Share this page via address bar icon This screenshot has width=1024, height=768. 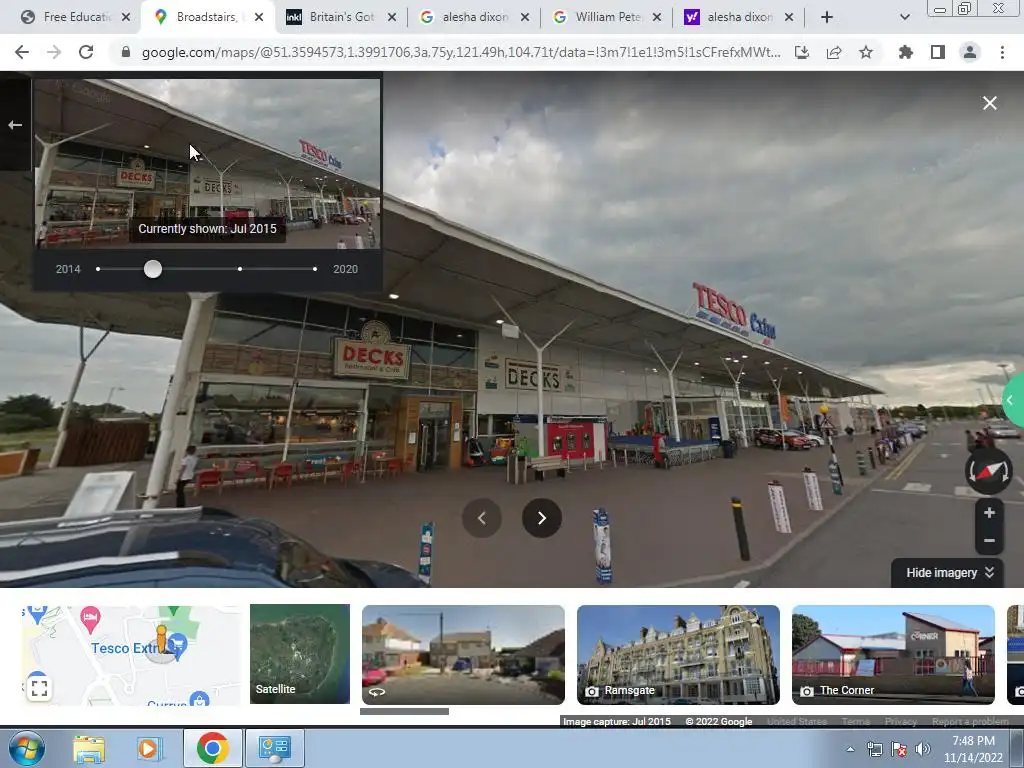tap(834, 52)
